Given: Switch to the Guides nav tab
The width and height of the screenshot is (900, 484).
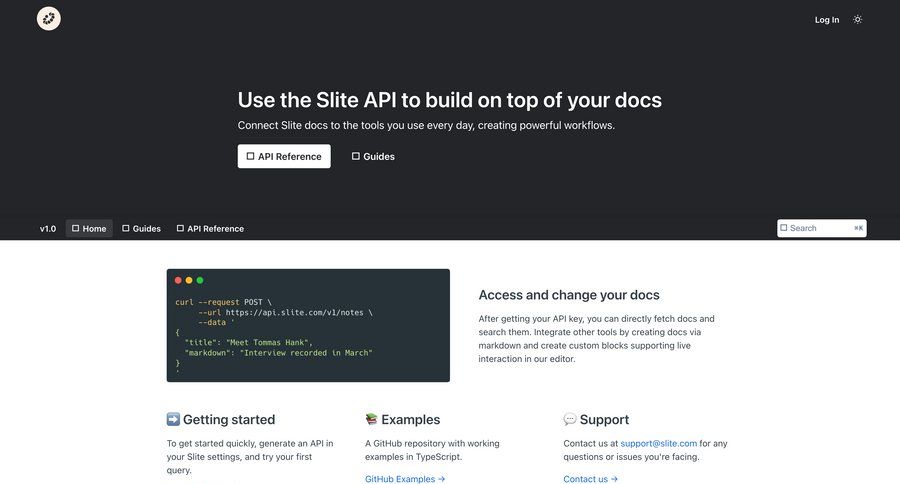Looking at the screenshot, I should click(x=141, y=228).
